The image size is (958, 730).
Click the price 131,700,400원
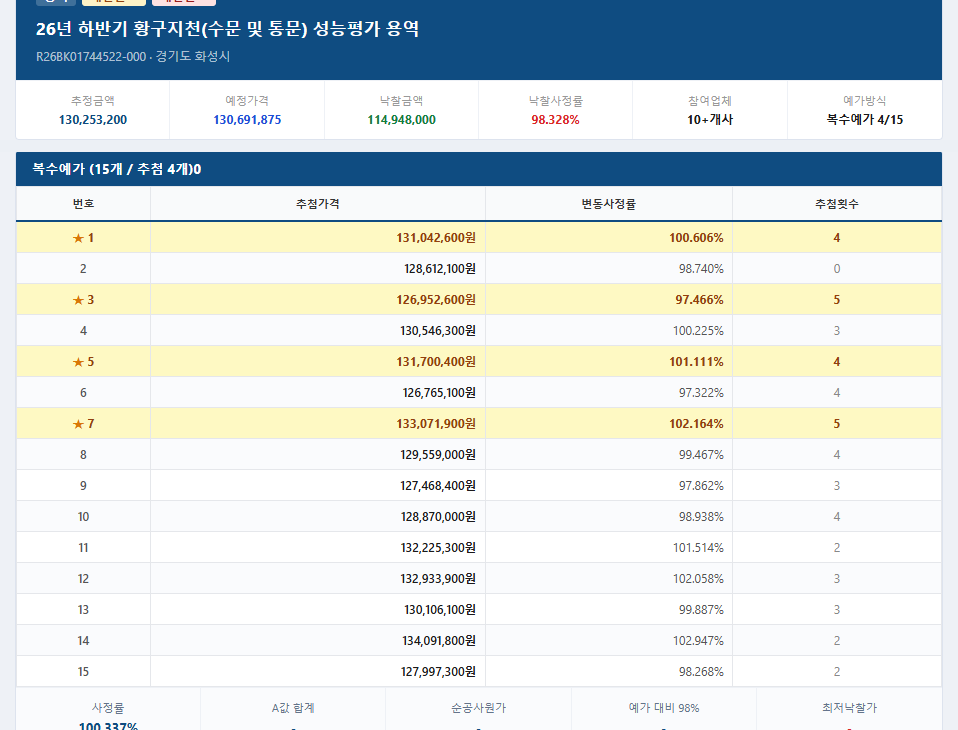point(436,362)
